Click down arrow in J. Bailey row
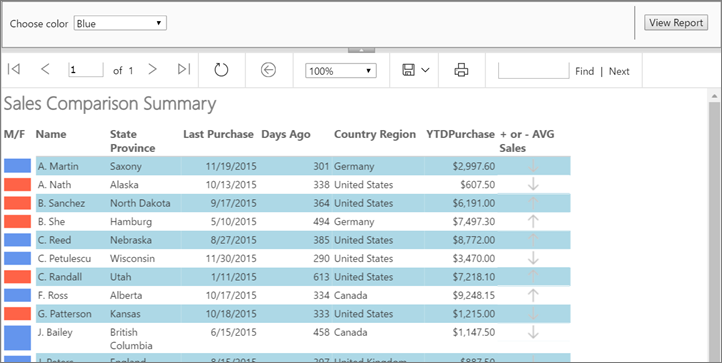The image size is (722, 363). tap(533, 332)
